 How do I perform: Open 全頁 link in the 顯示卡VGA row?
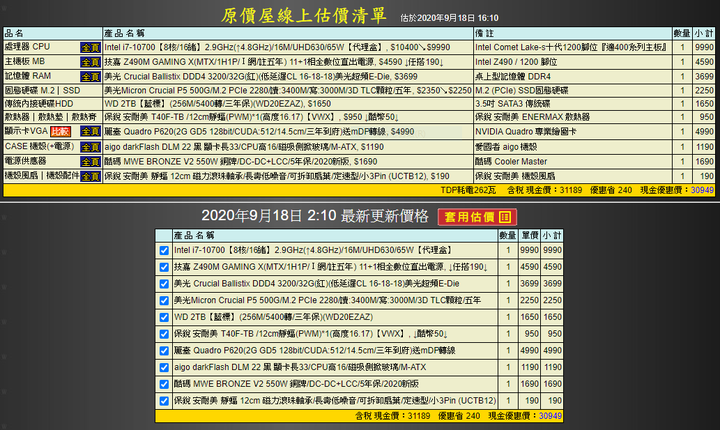pyautogui.click(x=90, y=131)
